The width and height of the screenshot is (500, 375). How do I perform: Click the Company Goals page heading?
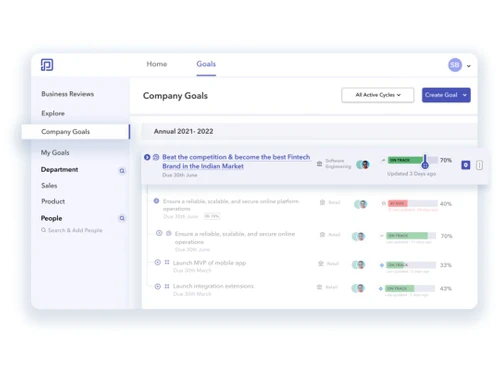point(175,96)
